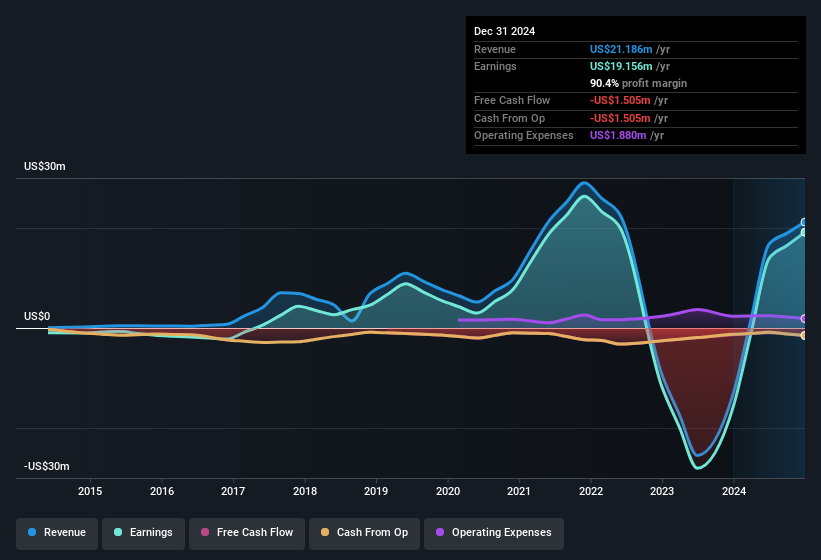Image resolution: width=821 pixels, height=560 pixels.
Task: Click the US$21.186m revenue value
Action: coord(621,49)
